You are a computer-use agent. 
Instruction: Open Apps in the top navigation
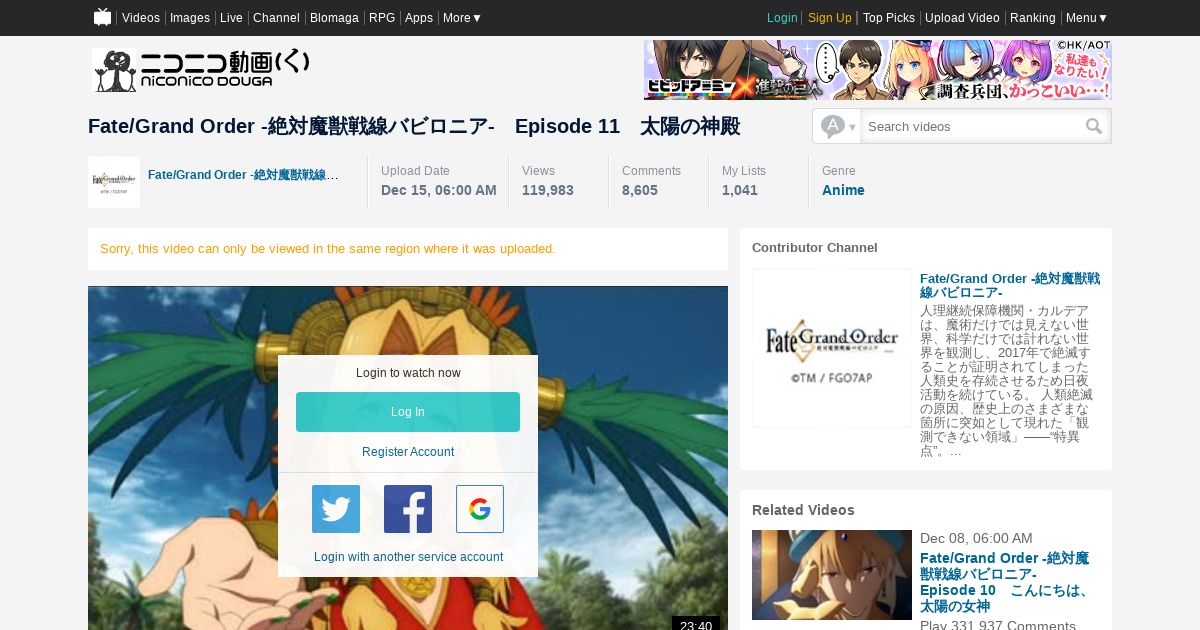click(x=419, y=18)
